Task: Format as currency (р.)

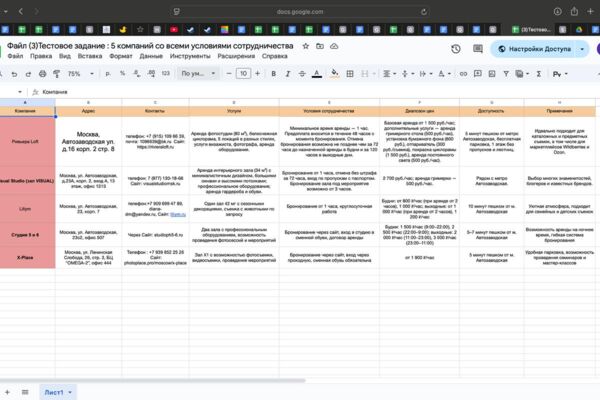Action: pyautogui.click(x=108, y=73)
